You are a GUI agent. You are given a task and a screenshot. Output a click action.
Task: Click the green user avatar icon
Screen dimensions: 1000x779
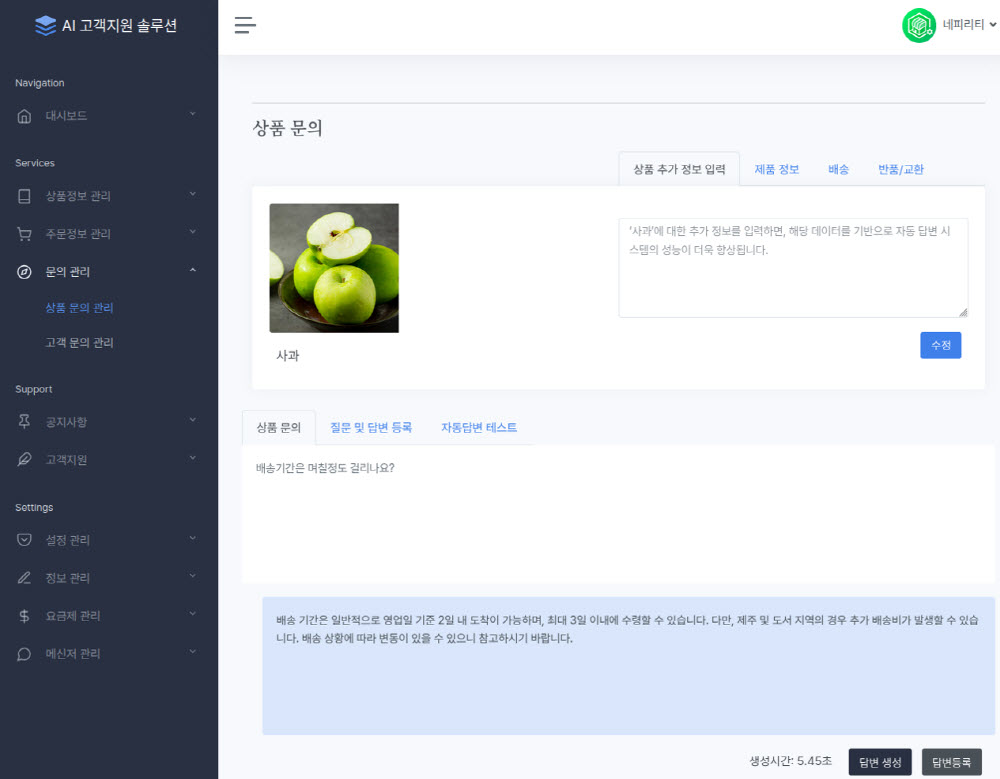tap(918, 26)
